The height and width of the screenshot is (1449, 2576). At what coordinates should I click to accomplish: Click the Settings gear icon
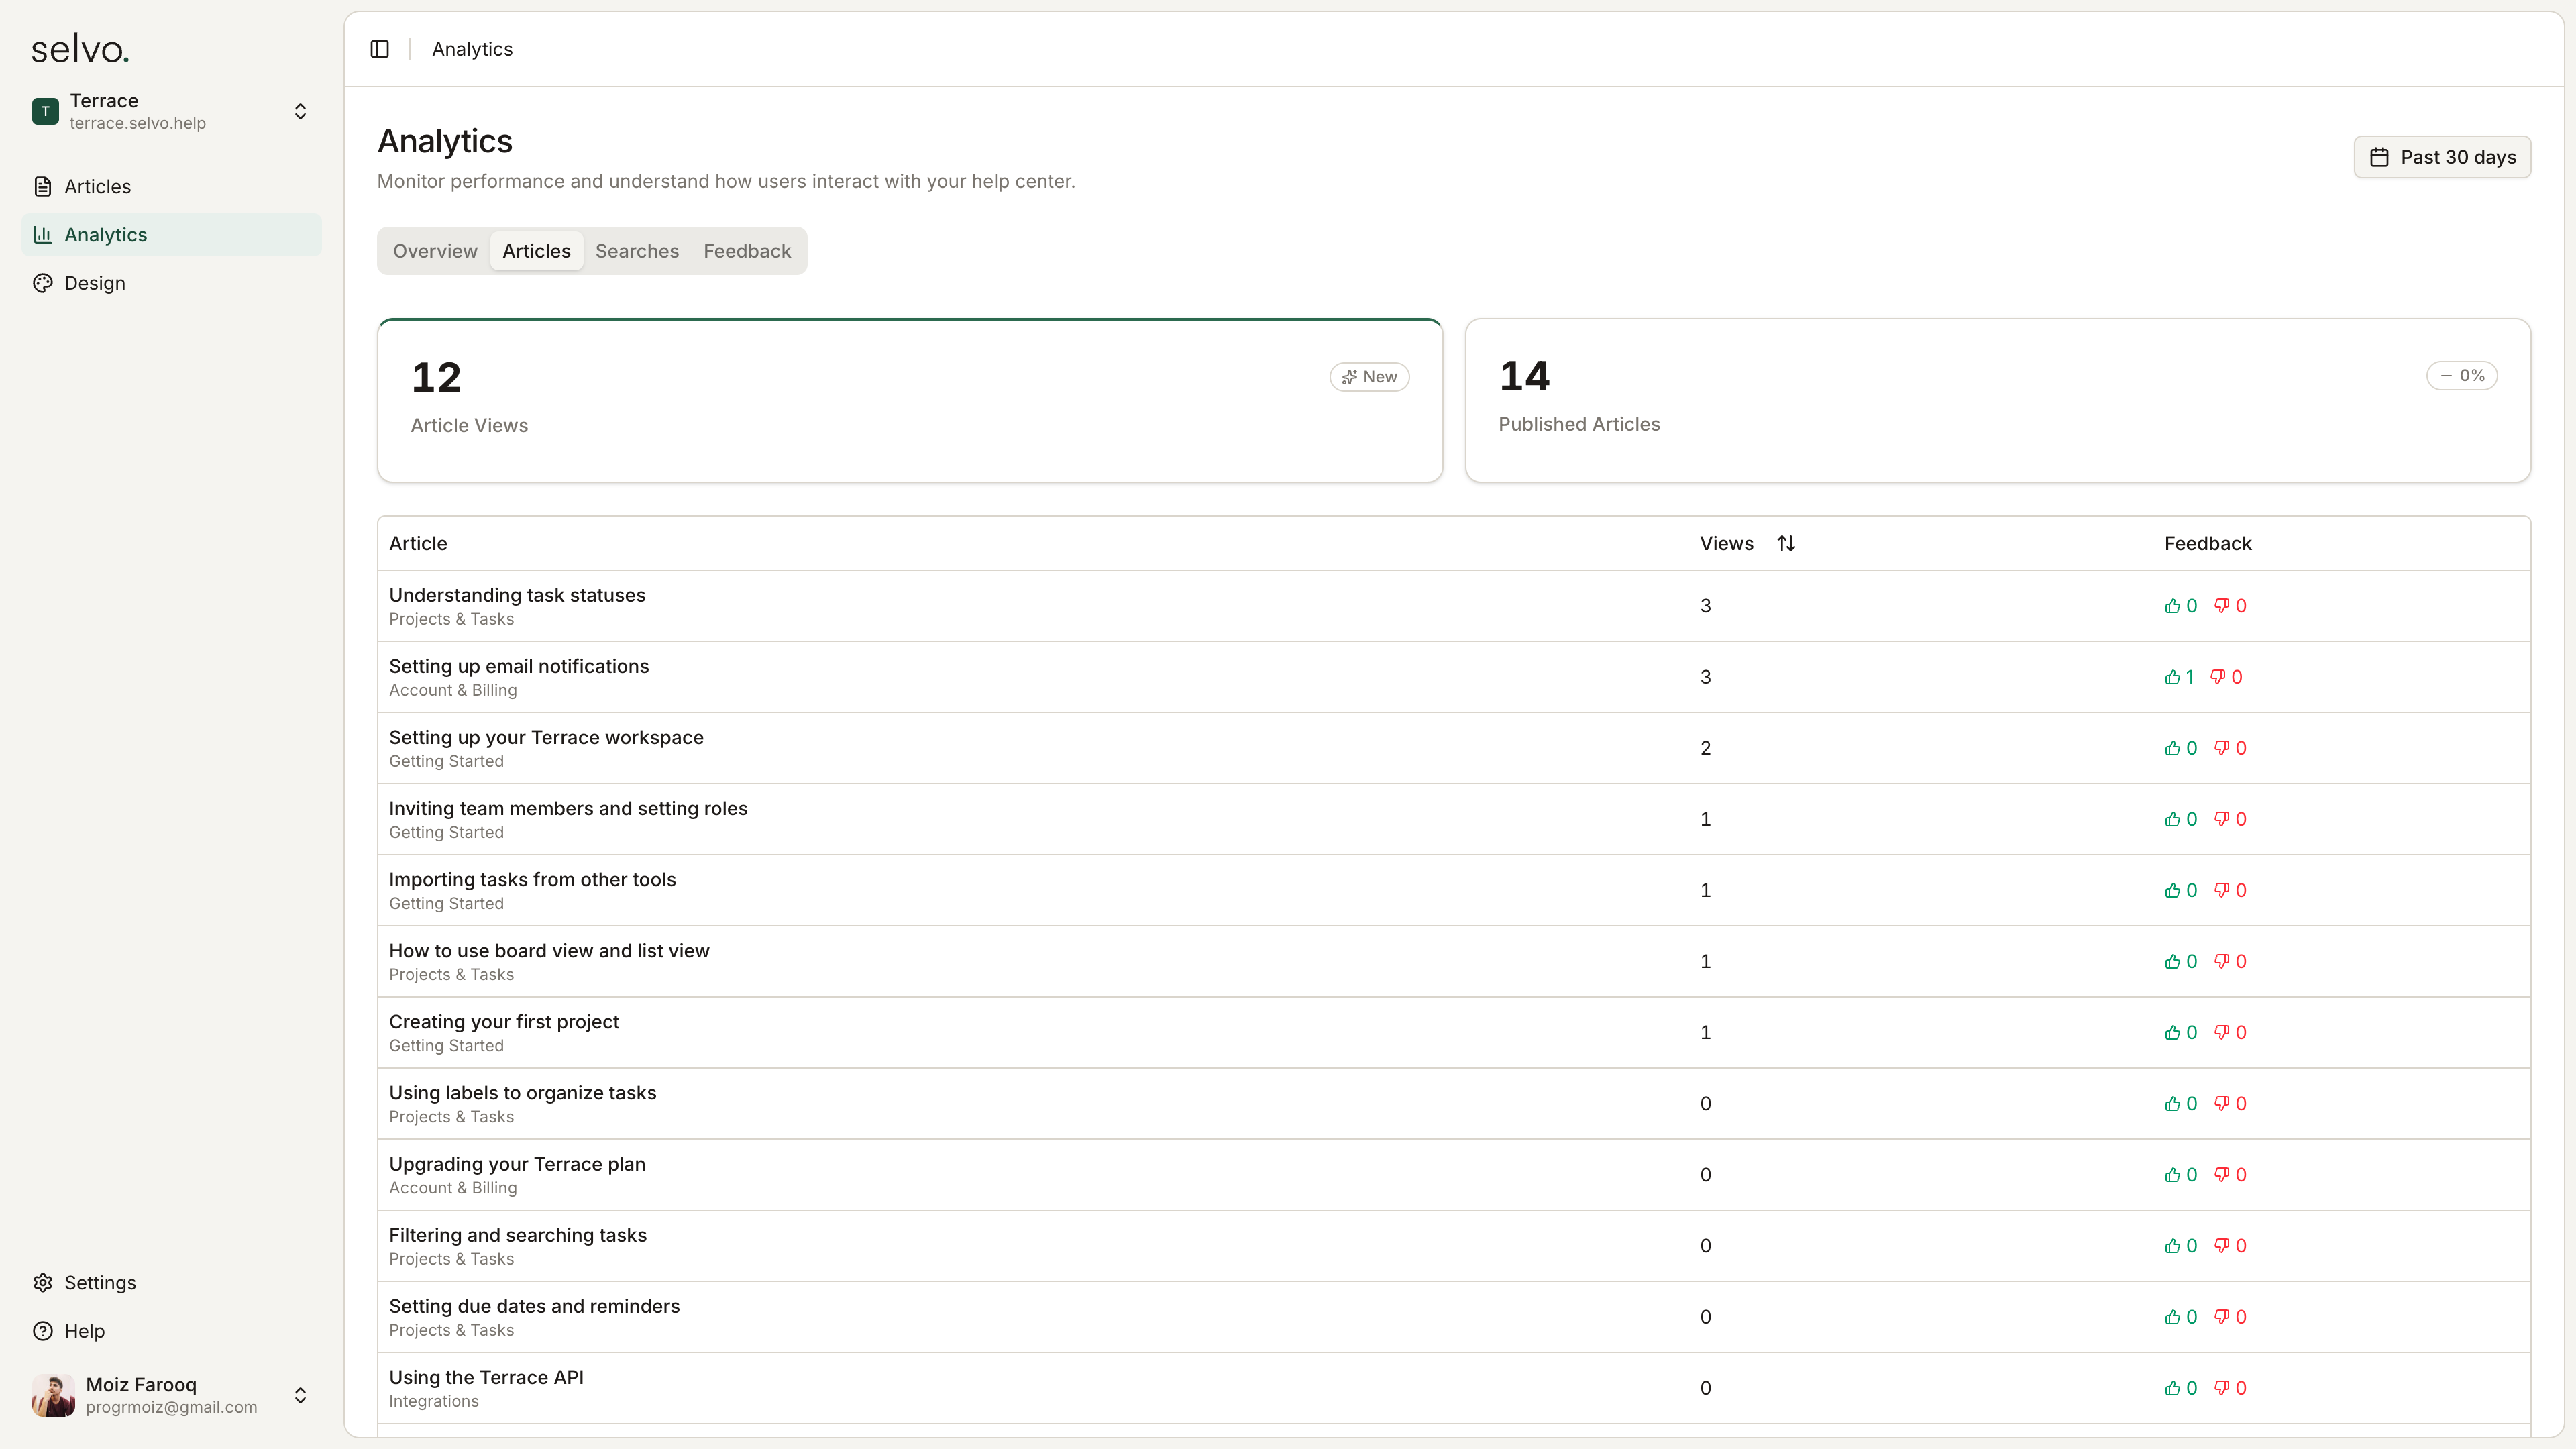pyautogui.click(x=42, y=1283)
